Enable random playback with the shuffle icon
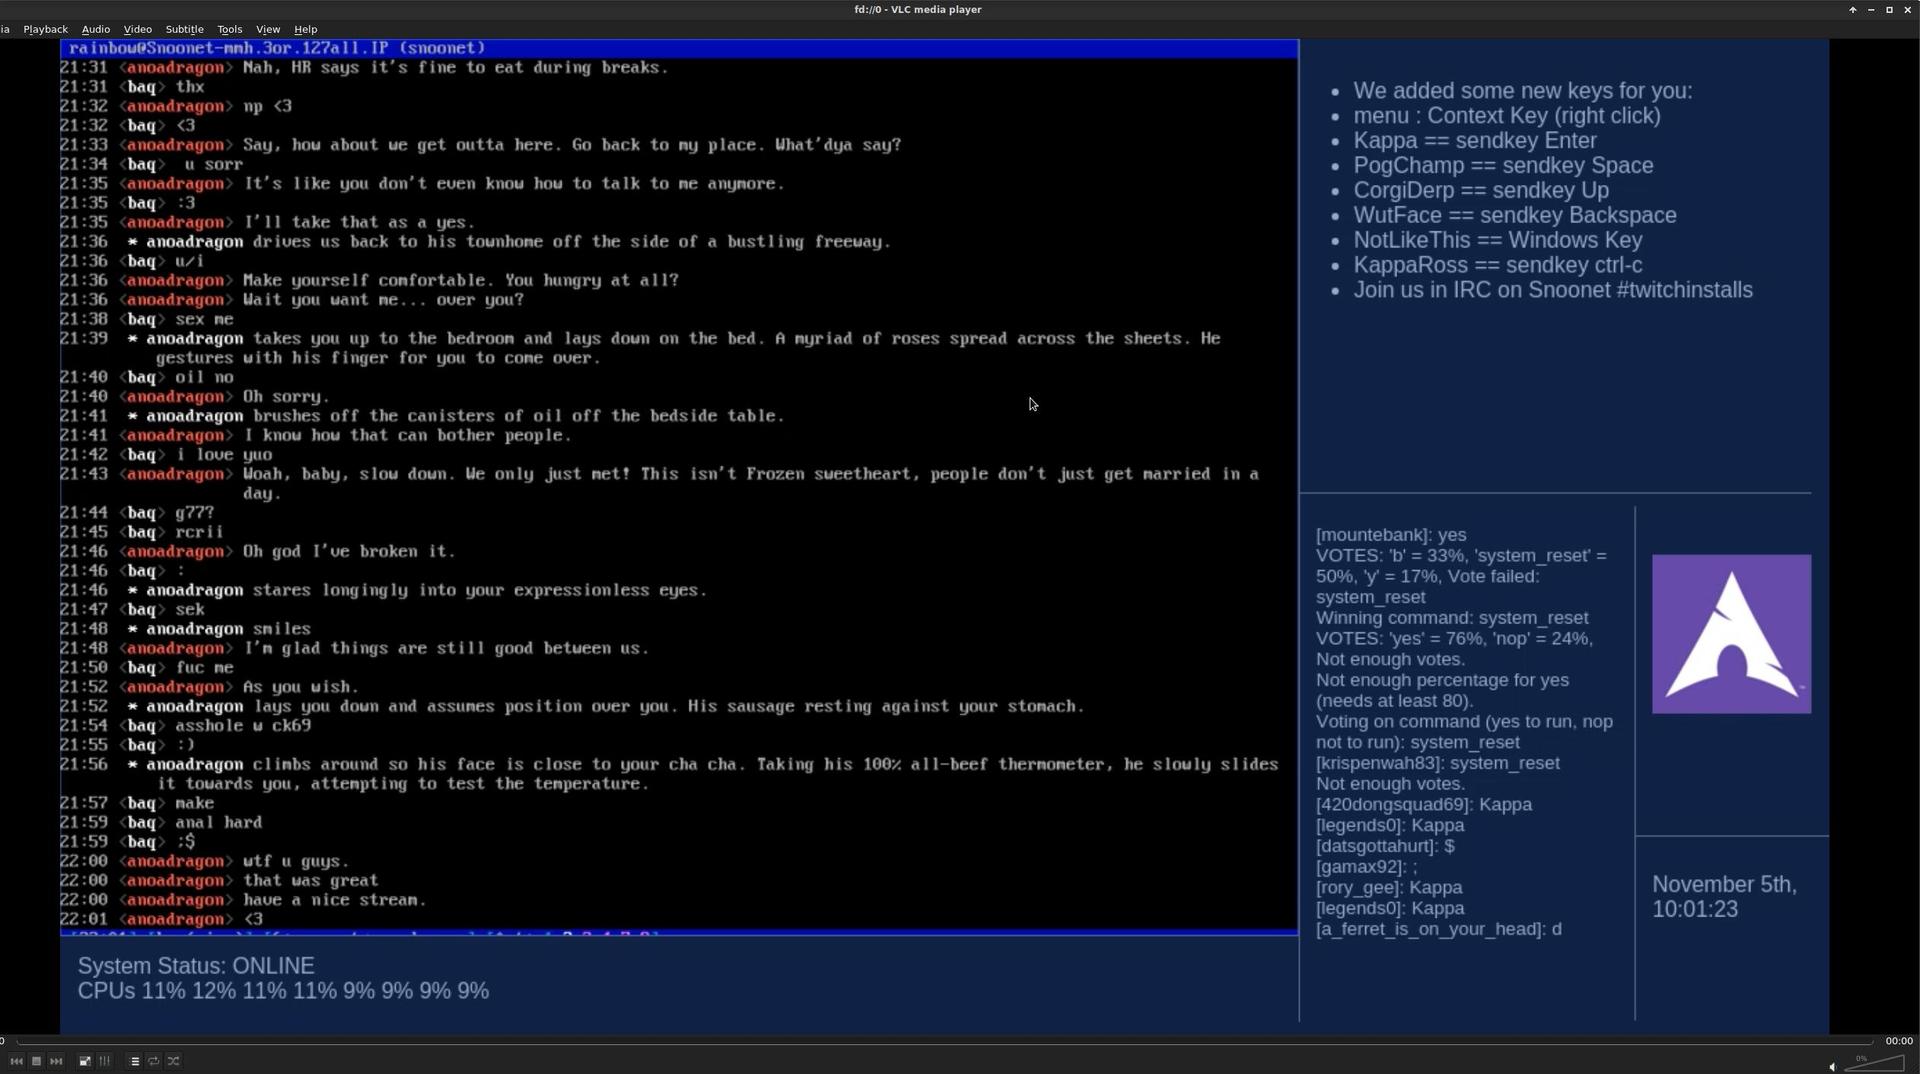The width and height of the screenshot is (1920, 1074). [174, 1061]
